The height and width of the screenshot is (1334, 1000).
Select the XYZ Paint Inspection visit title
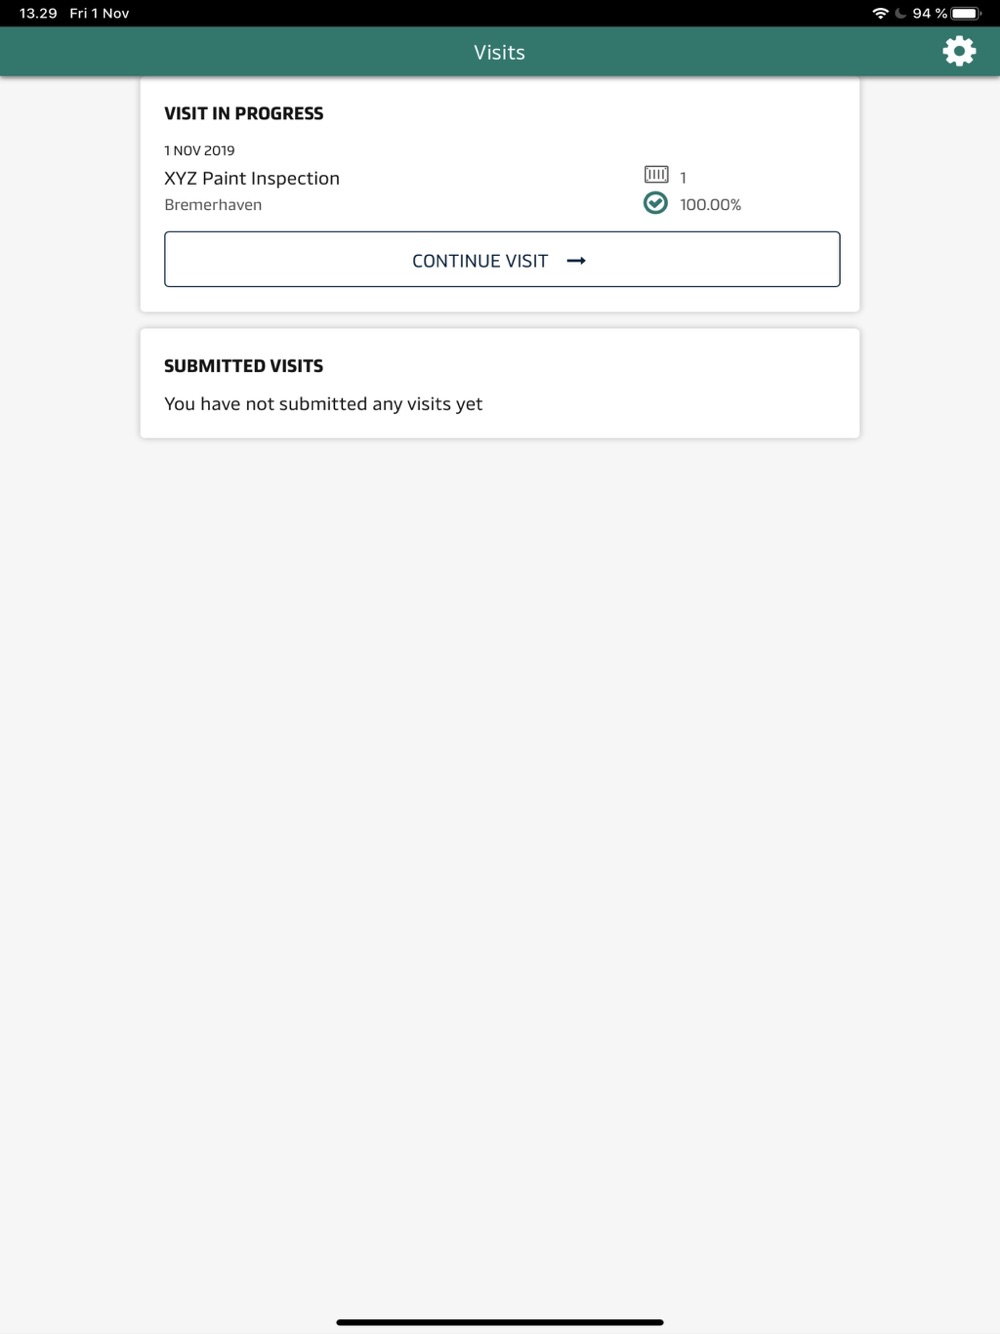(x=252, y=178)
